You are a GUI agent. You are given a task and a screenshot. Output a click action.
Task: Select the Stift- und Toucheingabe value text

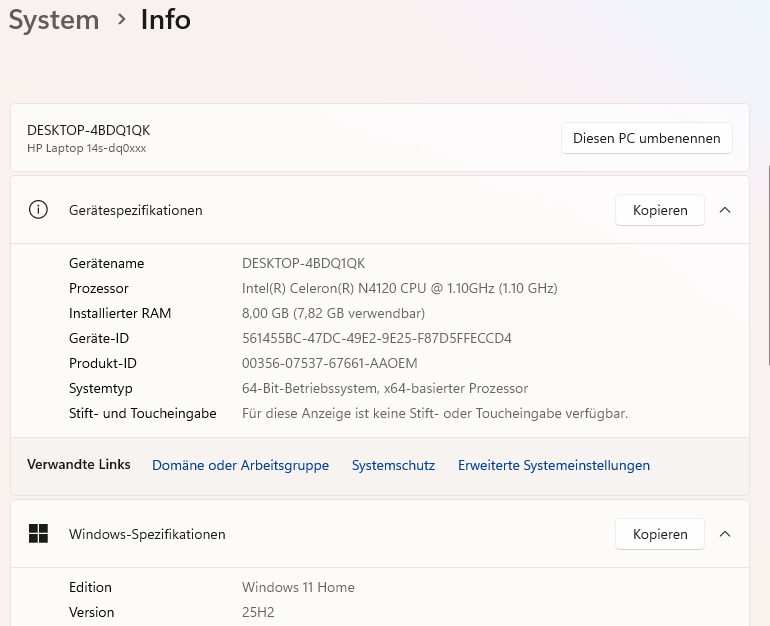[435, 413]
